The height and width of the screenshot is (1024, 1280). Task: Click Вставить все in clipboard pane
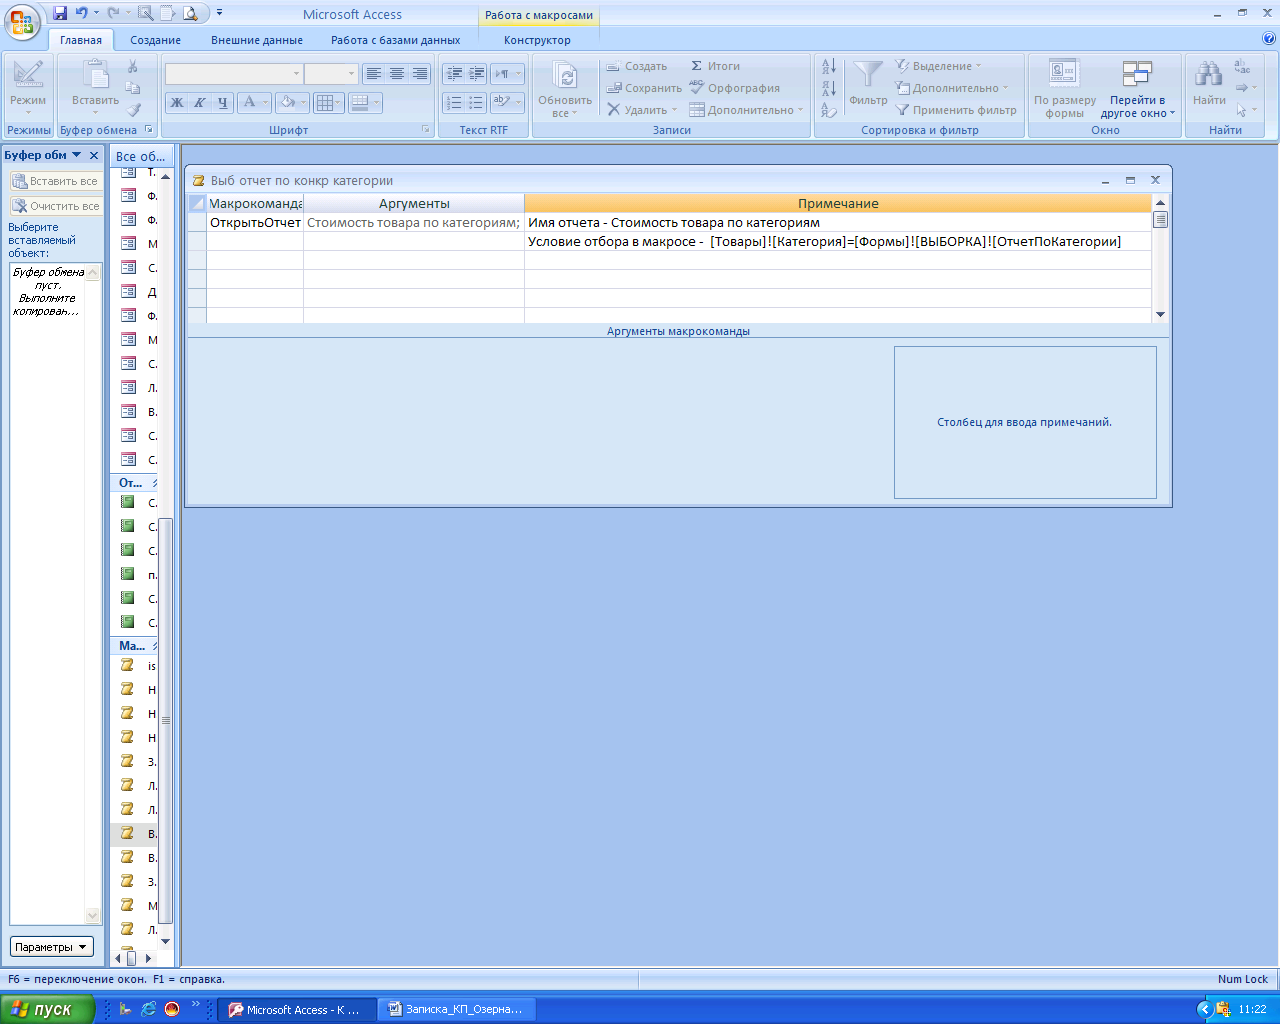click(x=56, y=181)
